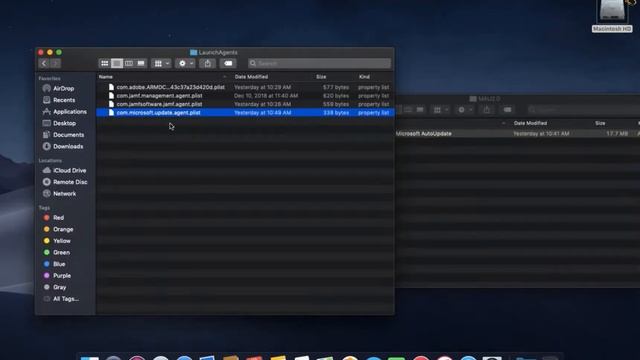Image resolution: width=640 pixels, height=360 pixels.
Task: Sort by Kind column header
Action: point(364,77)
